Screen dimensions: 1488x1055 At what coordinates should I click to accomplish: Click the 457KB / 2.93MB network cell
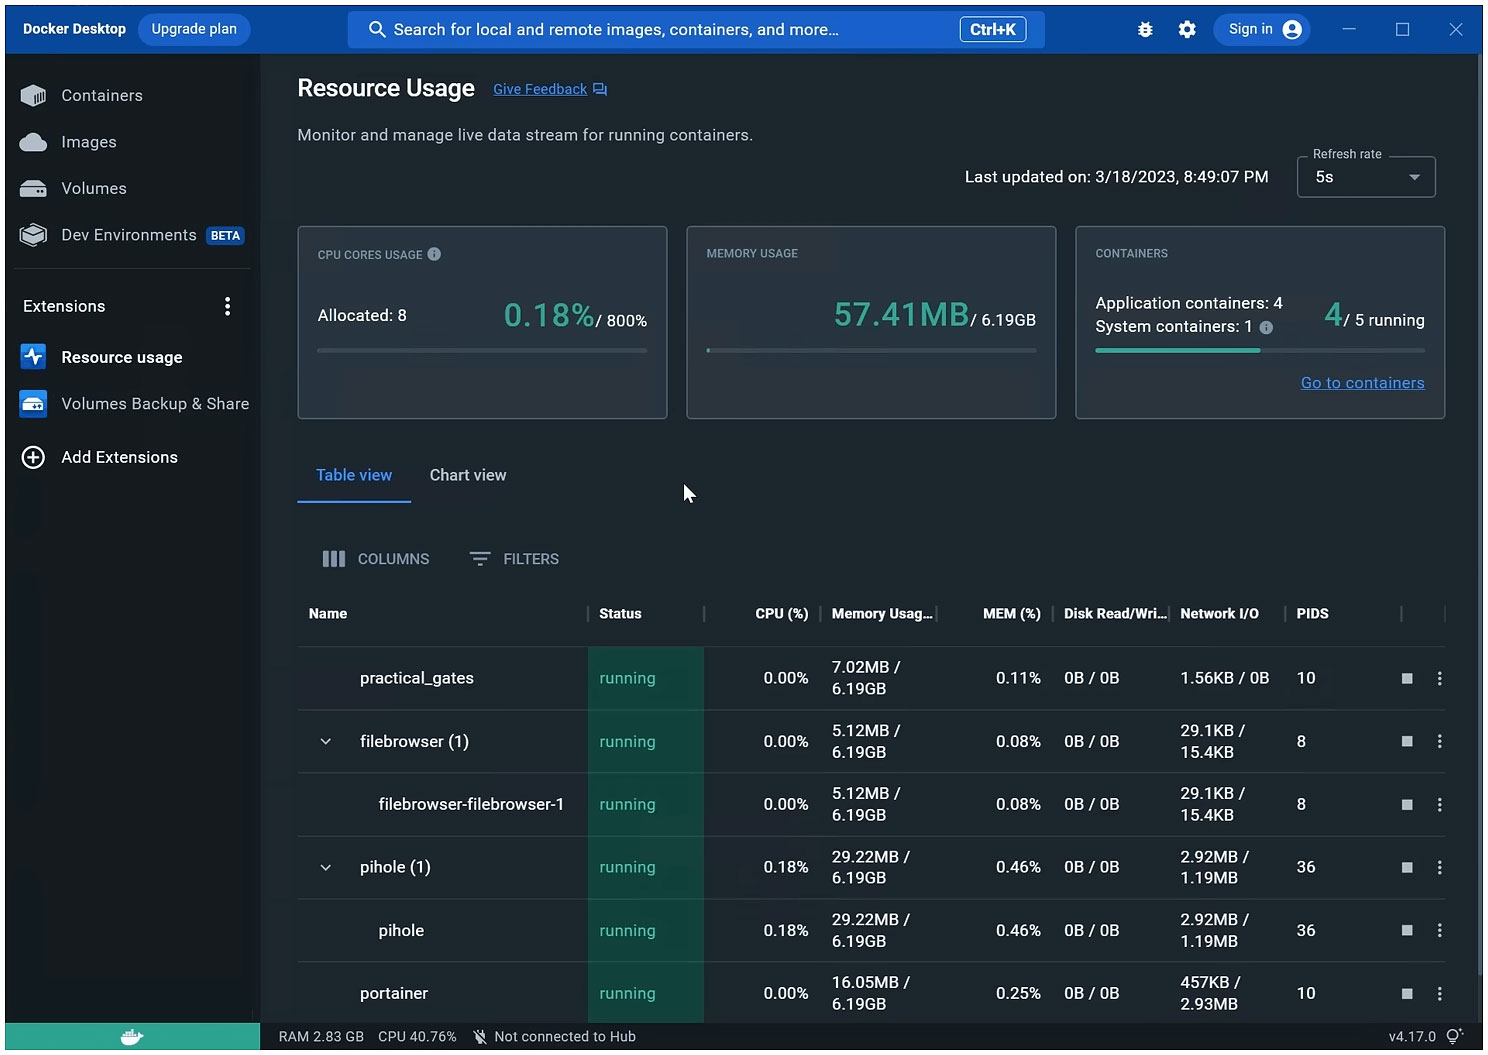pos(1210,993)
